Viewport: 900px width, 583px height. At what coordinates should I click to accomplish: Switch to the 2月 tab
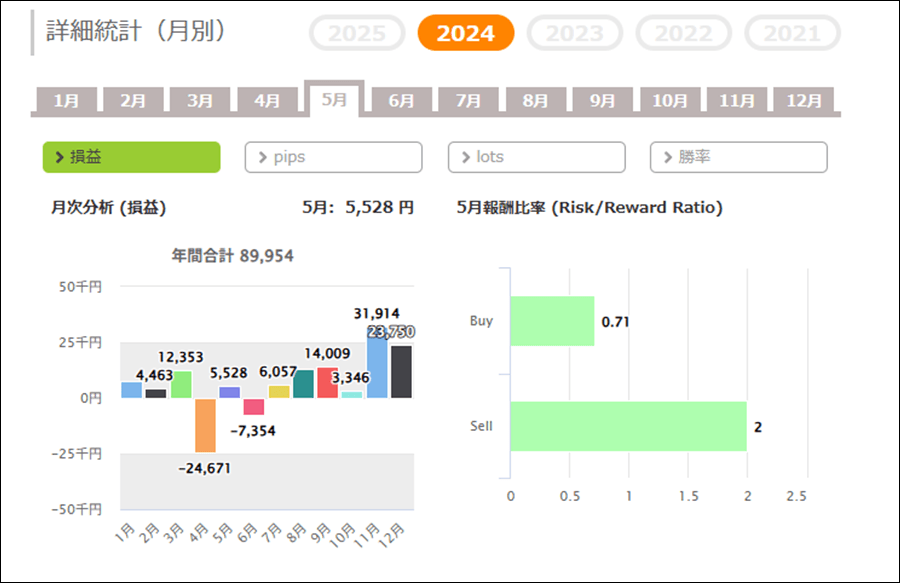click(x=133, y=100)
